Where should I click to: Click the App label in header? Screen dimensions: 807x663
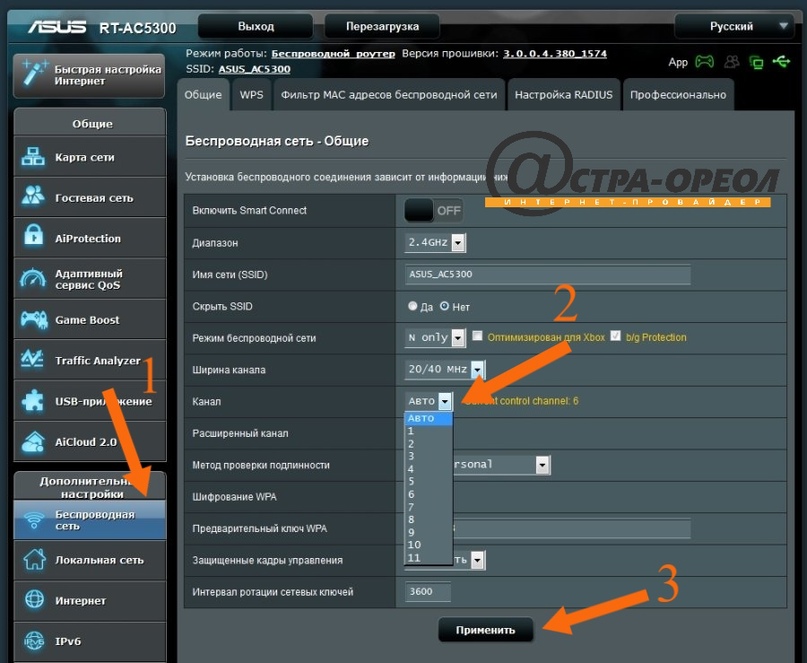[x=678, y=62]
